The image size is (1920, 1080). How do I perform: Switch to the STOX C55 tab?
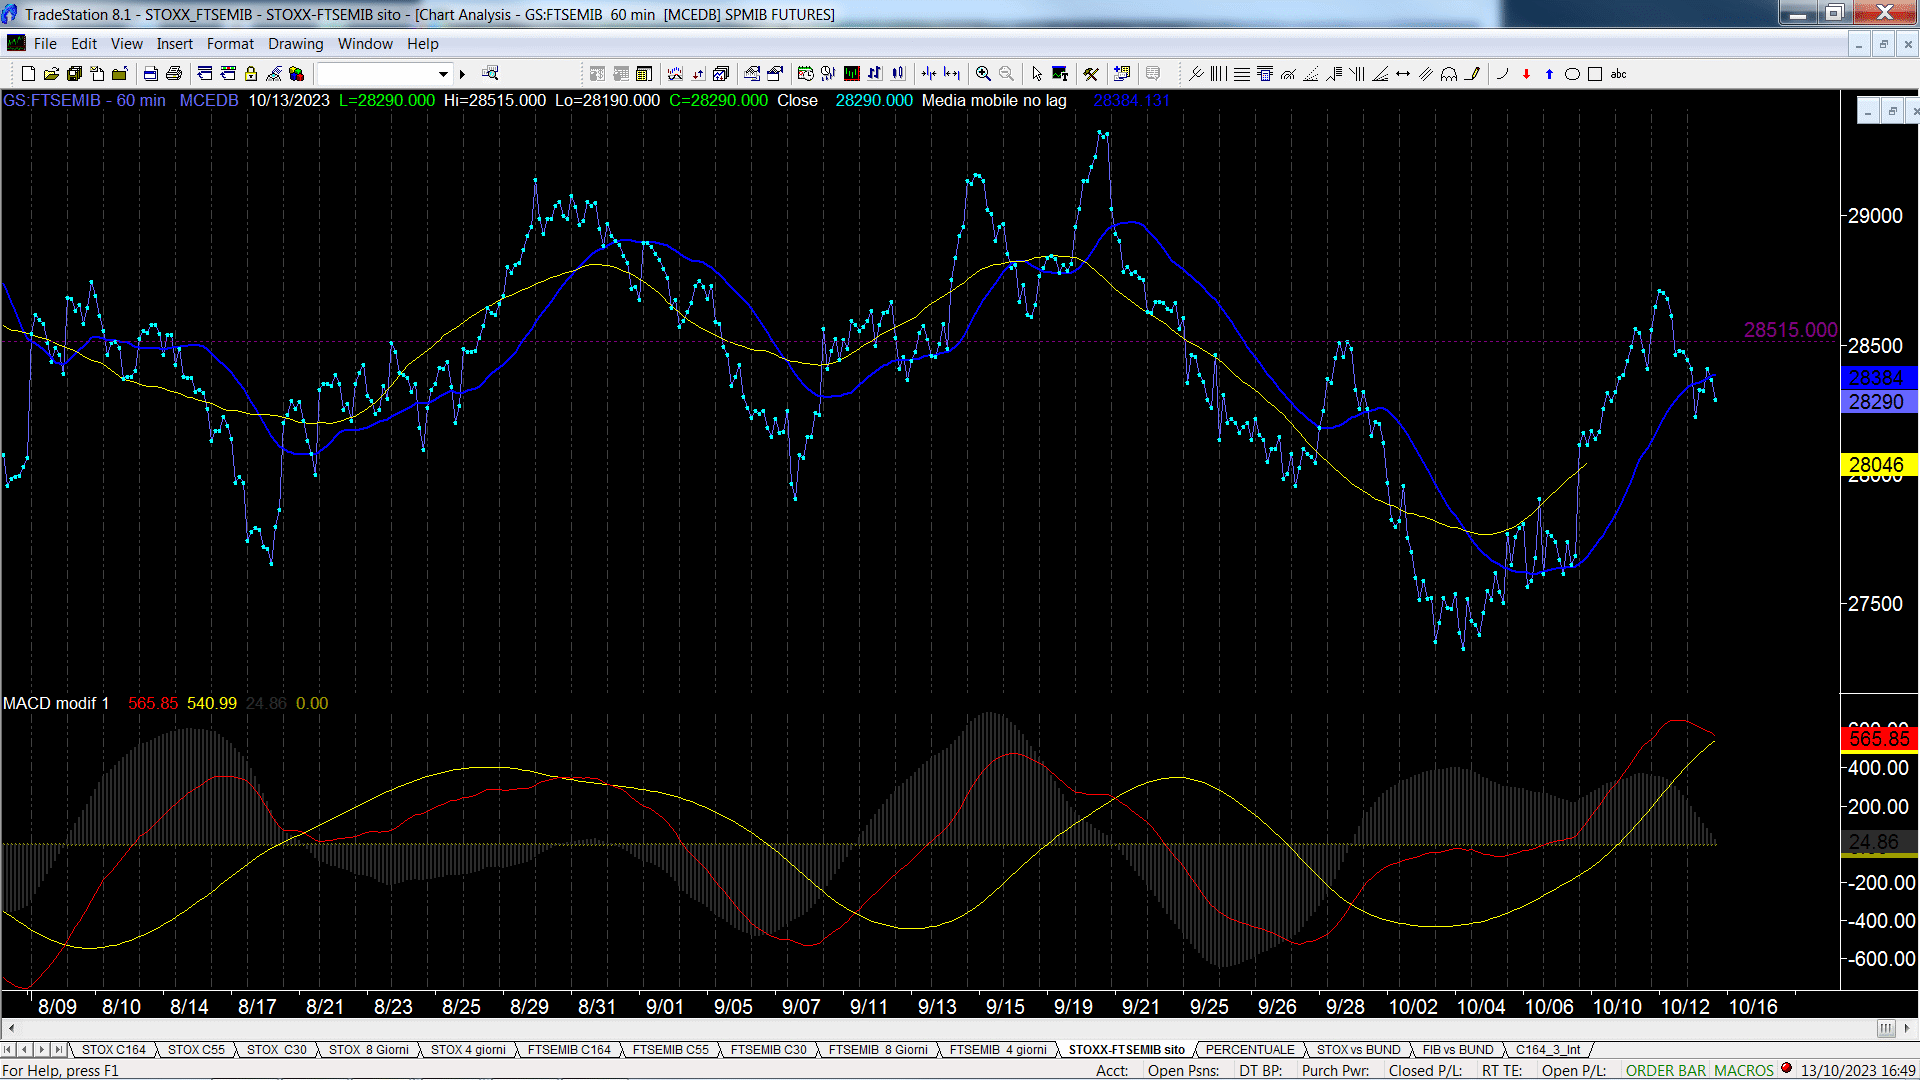196,1050
